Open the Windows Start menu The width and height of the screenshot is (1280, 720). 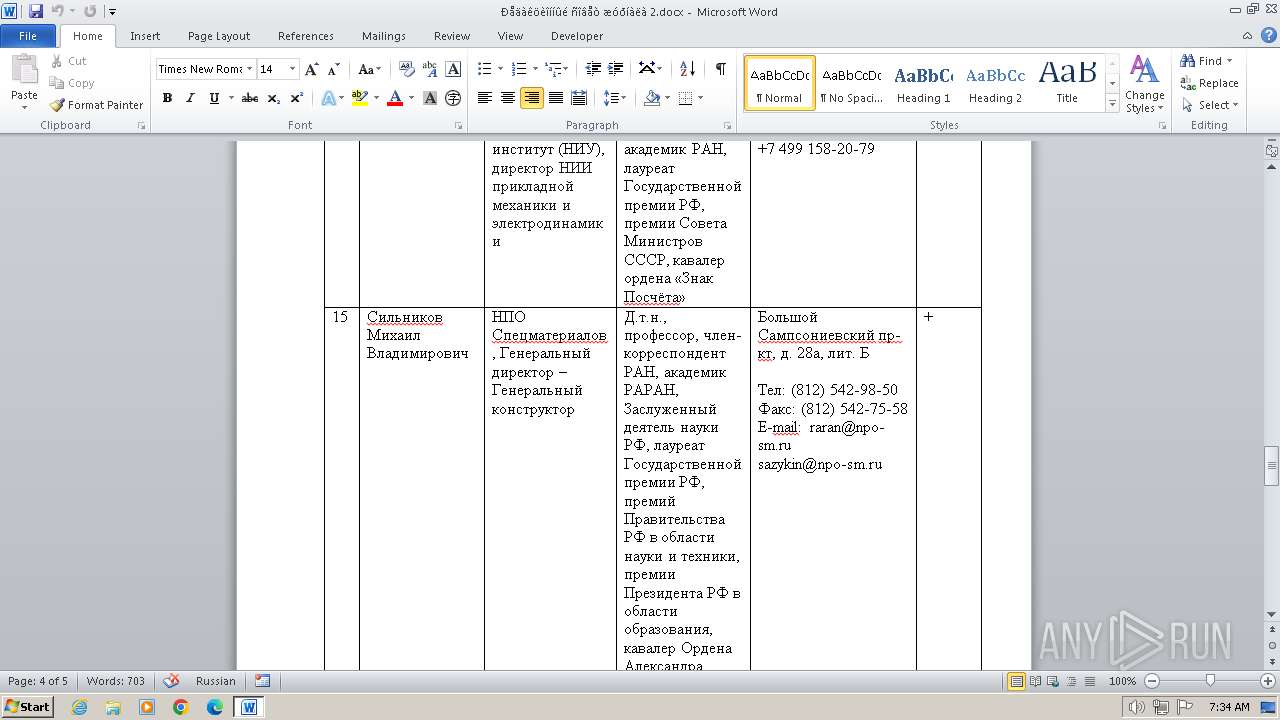(27, 707)
